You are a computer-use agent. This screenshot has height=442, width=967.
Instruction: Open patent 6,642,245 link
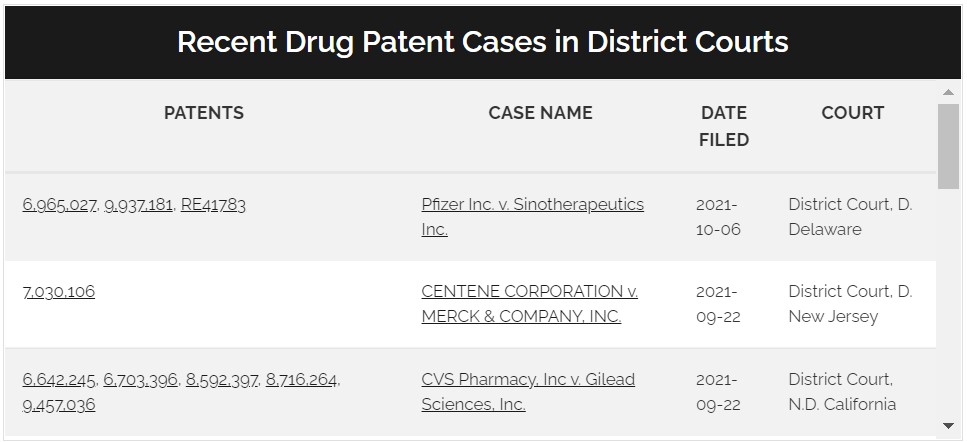(59, 380)
